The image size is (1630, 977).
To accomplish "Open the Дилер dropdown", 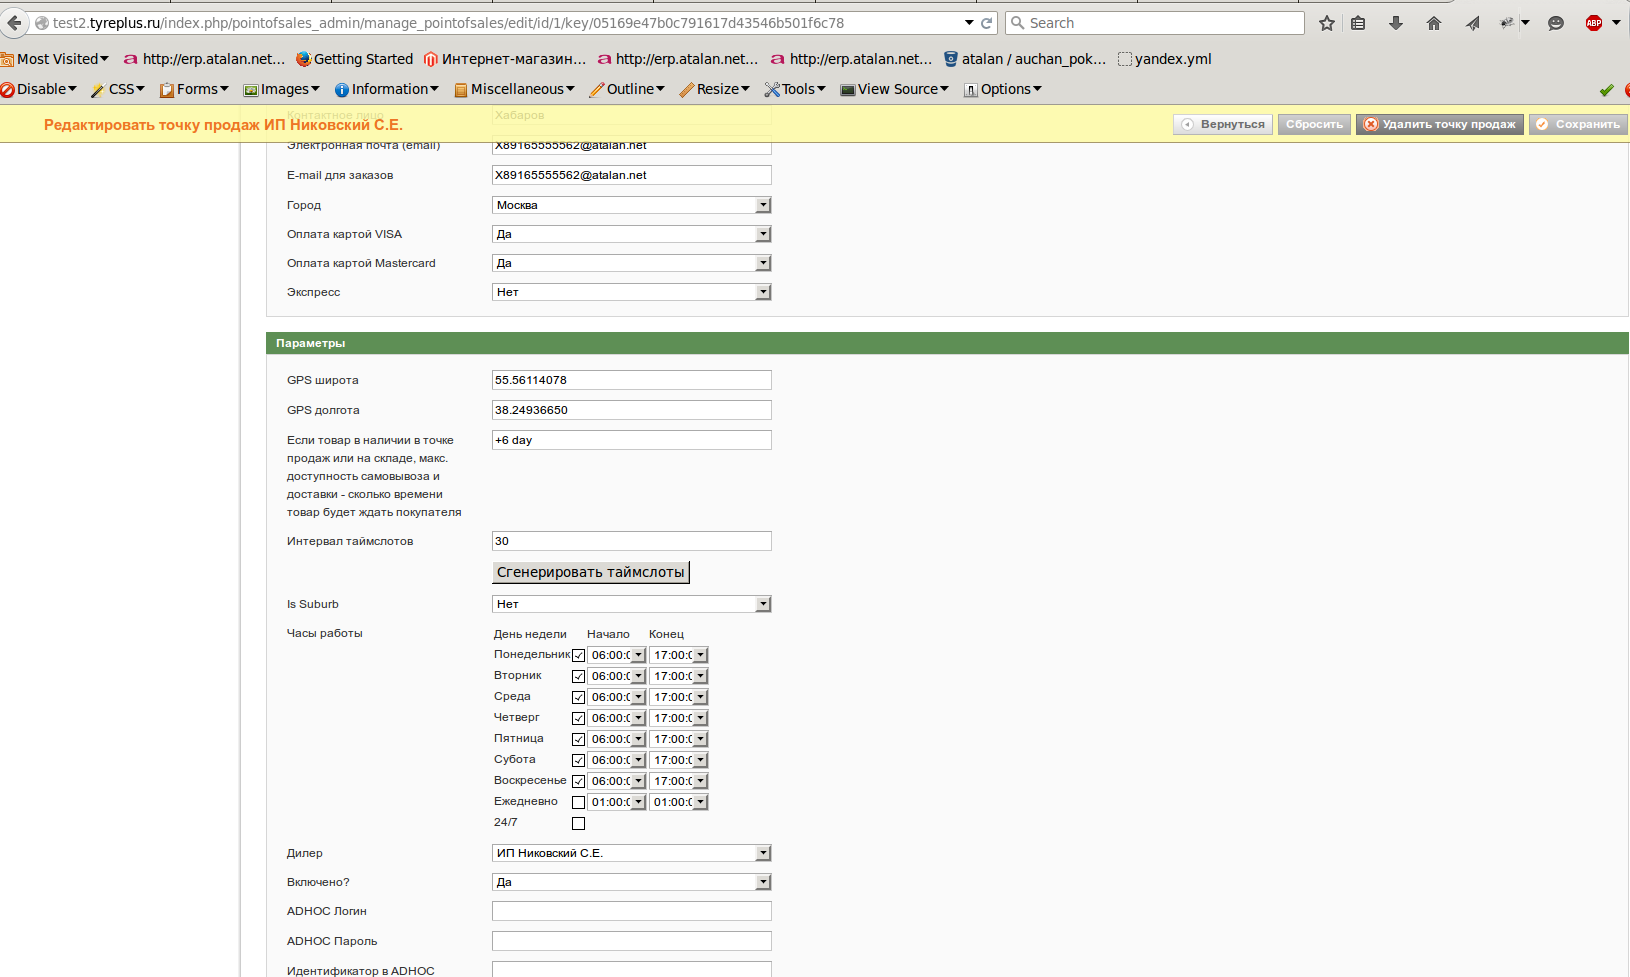I will click(x=632, y=853).
